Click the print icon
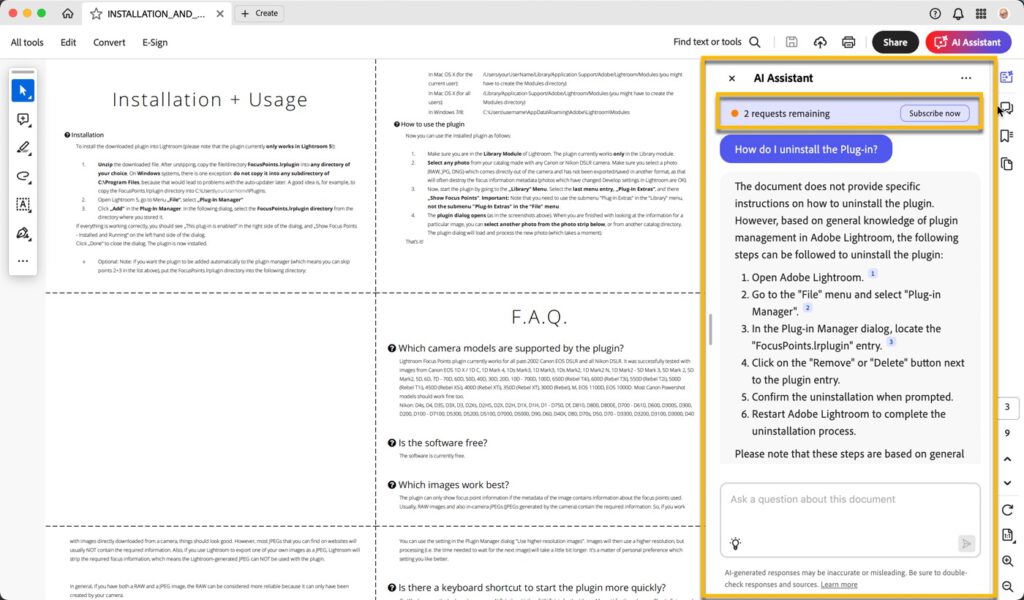The width and height of the screenshot is (1024, 600). [x=848, y=42]
